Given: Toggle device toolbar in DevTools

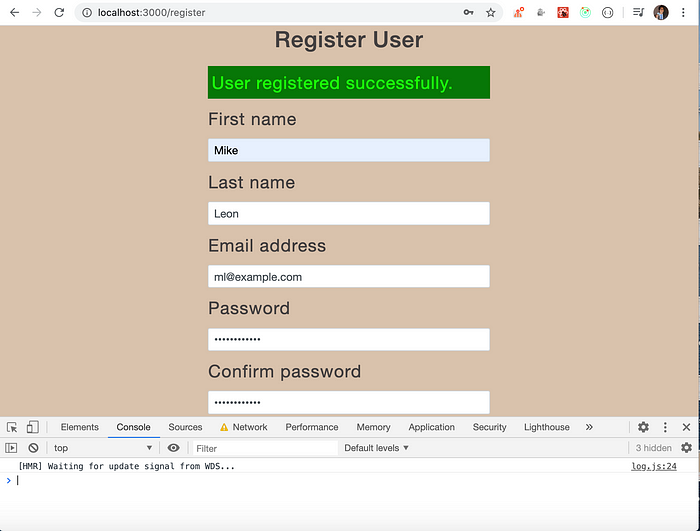Looking at the screenshot, I should click(33, 427).
